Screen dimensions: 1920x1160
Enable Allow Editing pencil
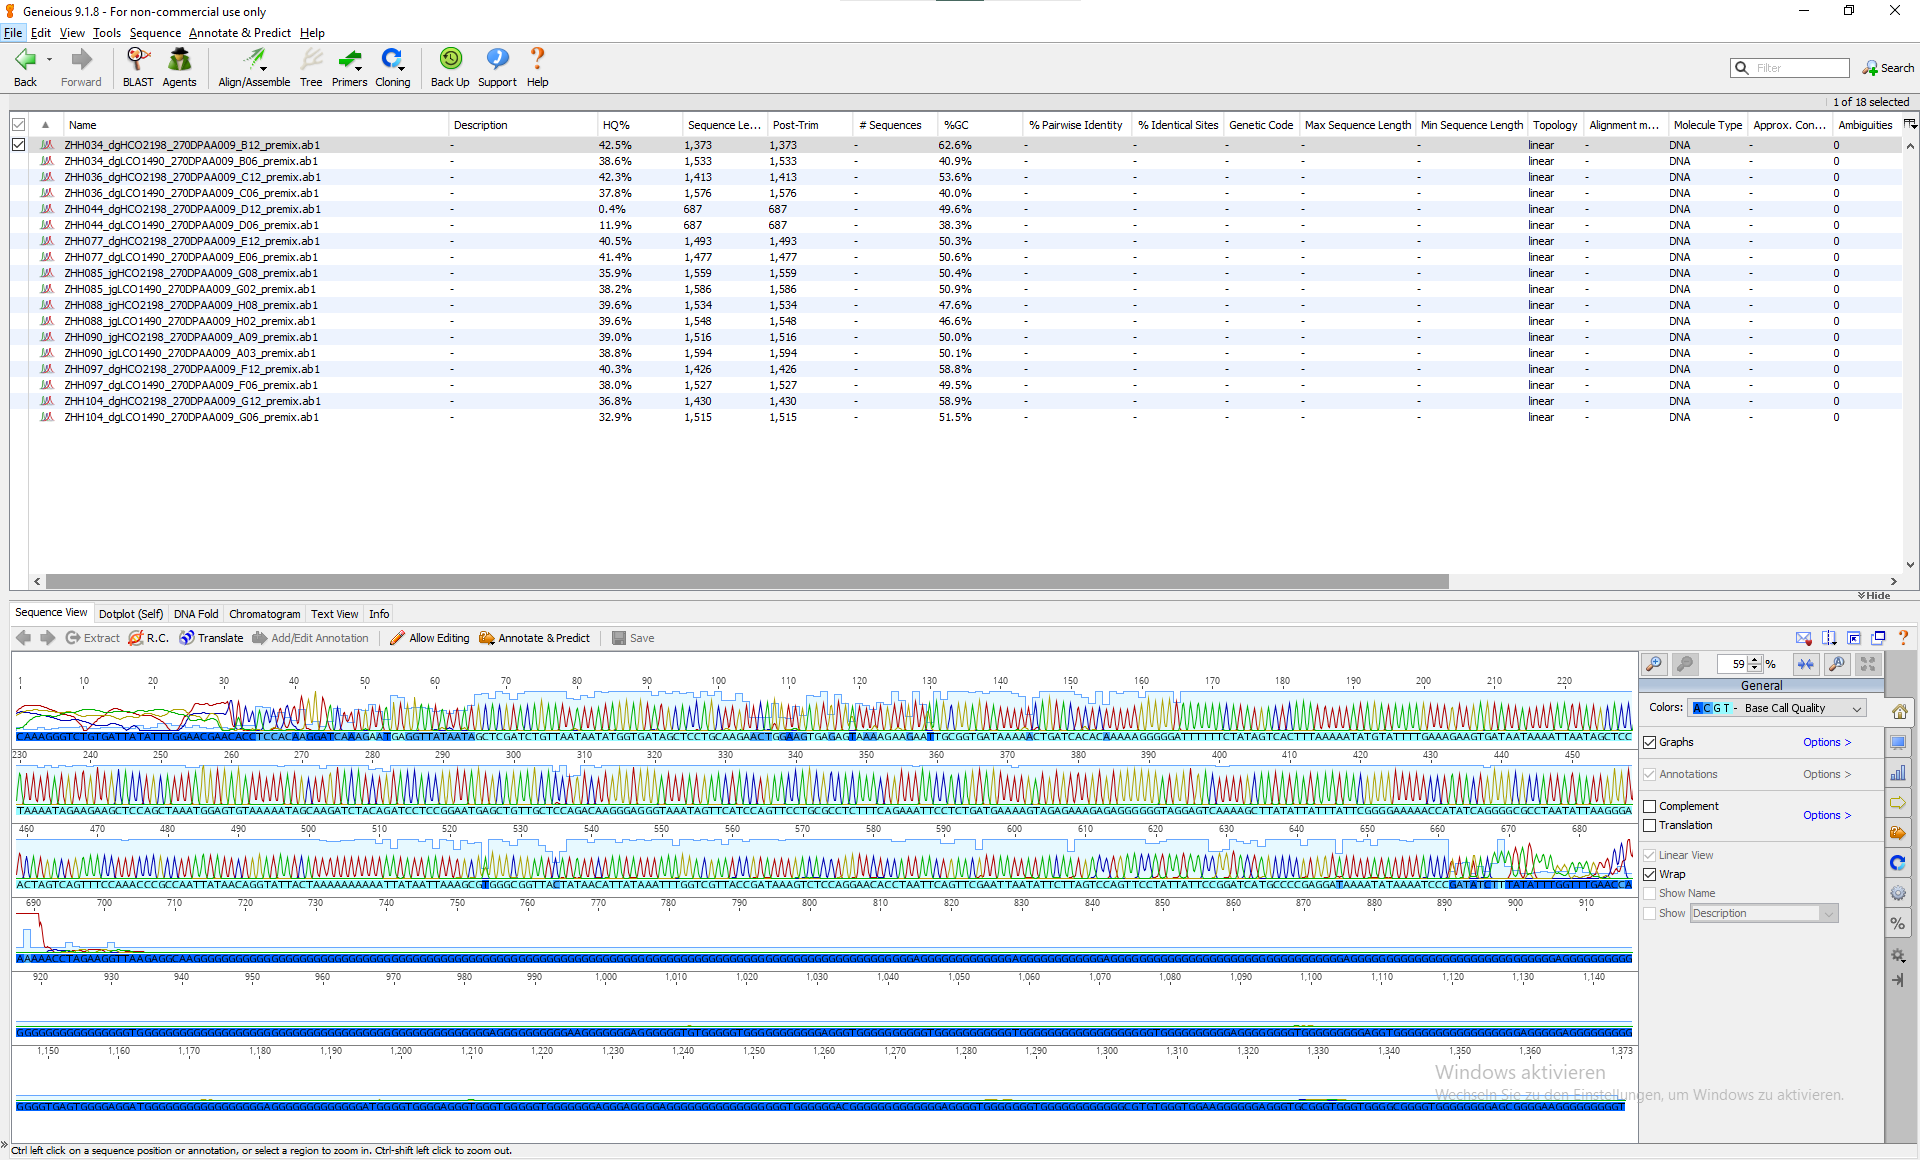click(x=429, y=638)
